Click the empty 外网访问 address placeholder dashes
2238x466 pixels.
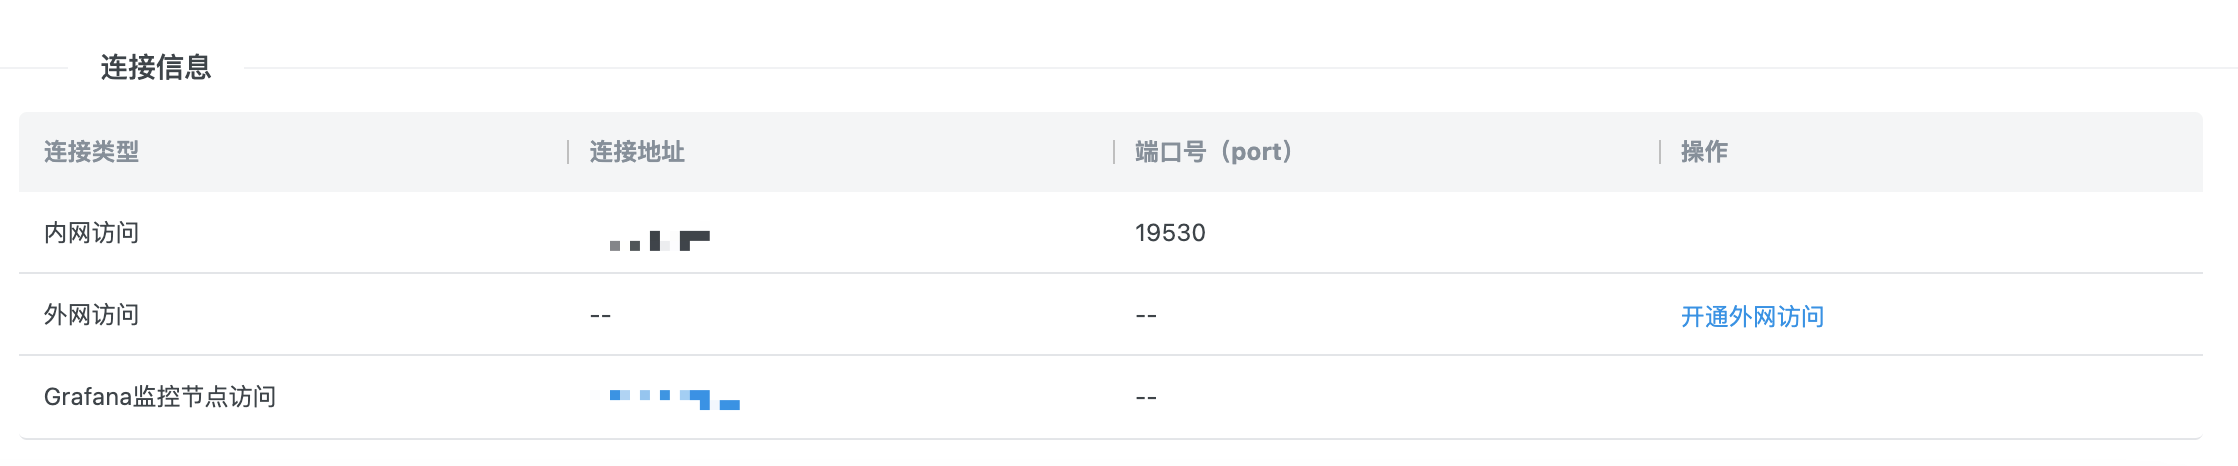[x=600, y=316]
